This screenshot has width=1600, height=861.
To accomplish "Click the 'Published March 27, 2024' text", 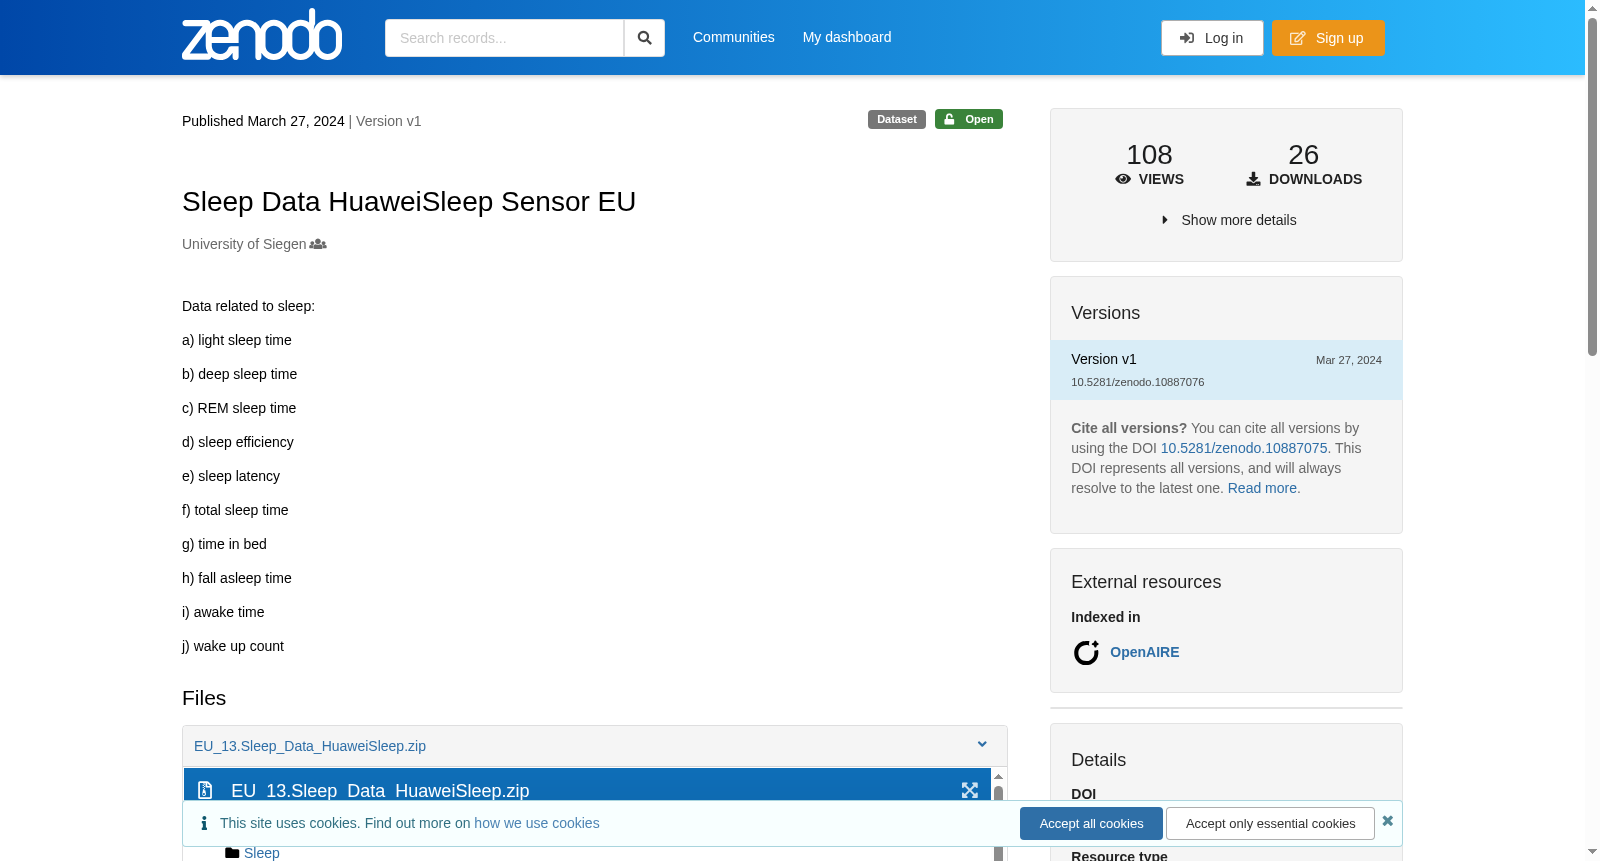I will 263,121.
